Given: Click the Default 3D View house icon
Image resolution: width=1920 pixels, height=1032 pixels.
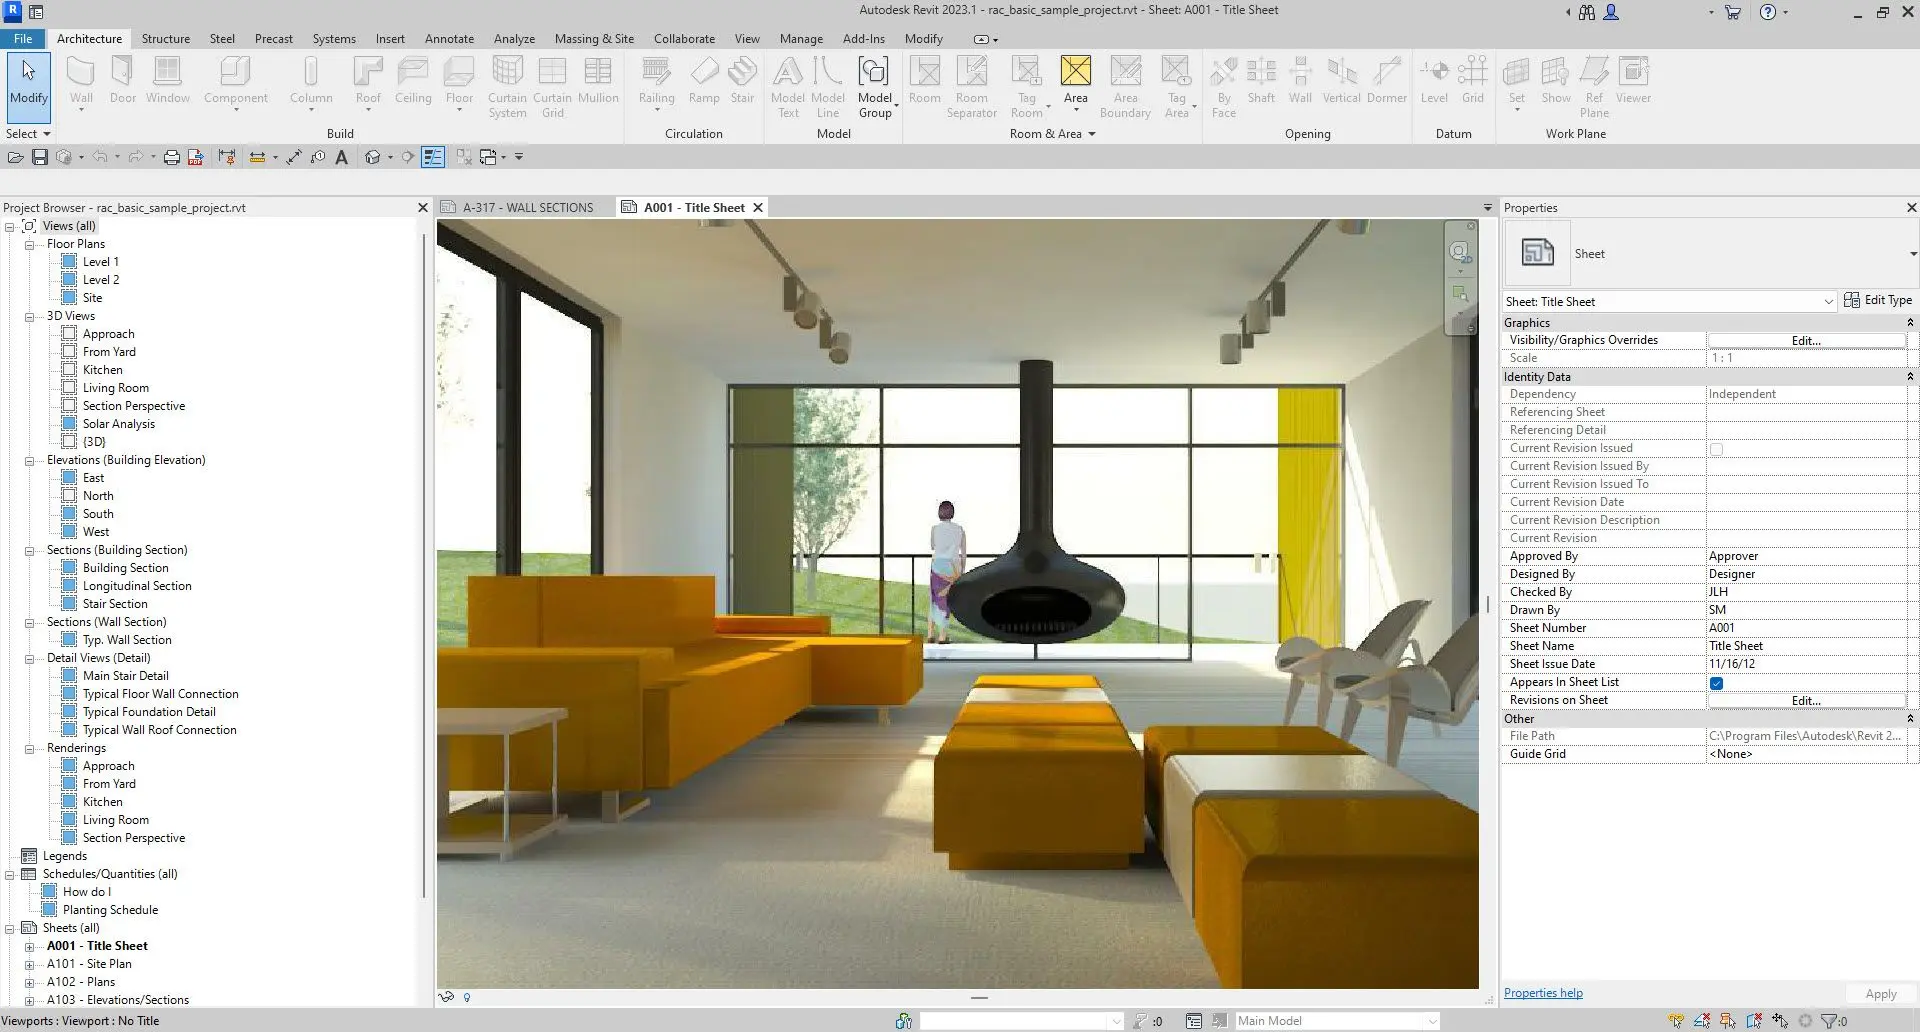Looking at the screenshot, I should coord(372,157).
